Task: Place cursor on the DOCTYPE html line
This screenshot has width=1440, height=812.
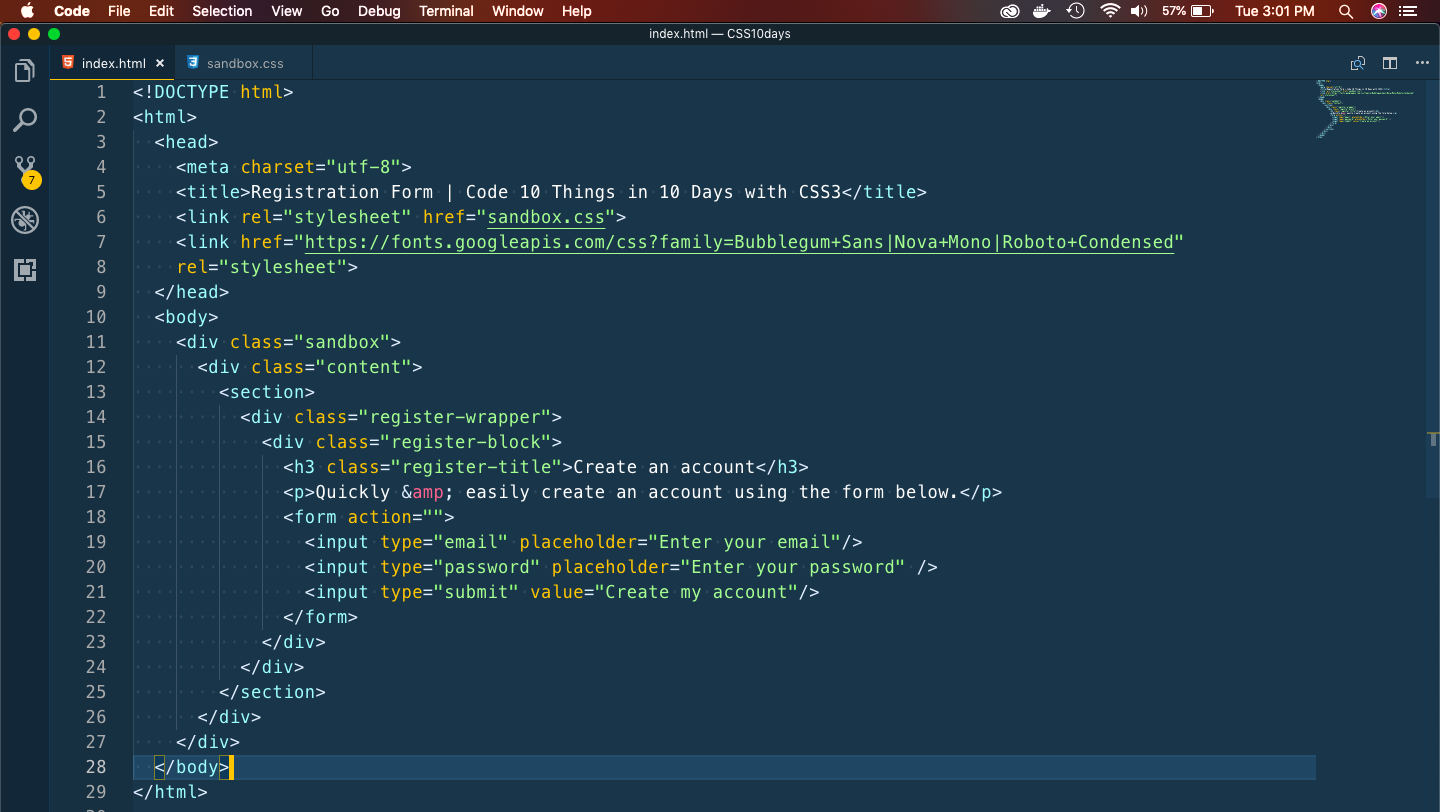Action: point(213,92)
